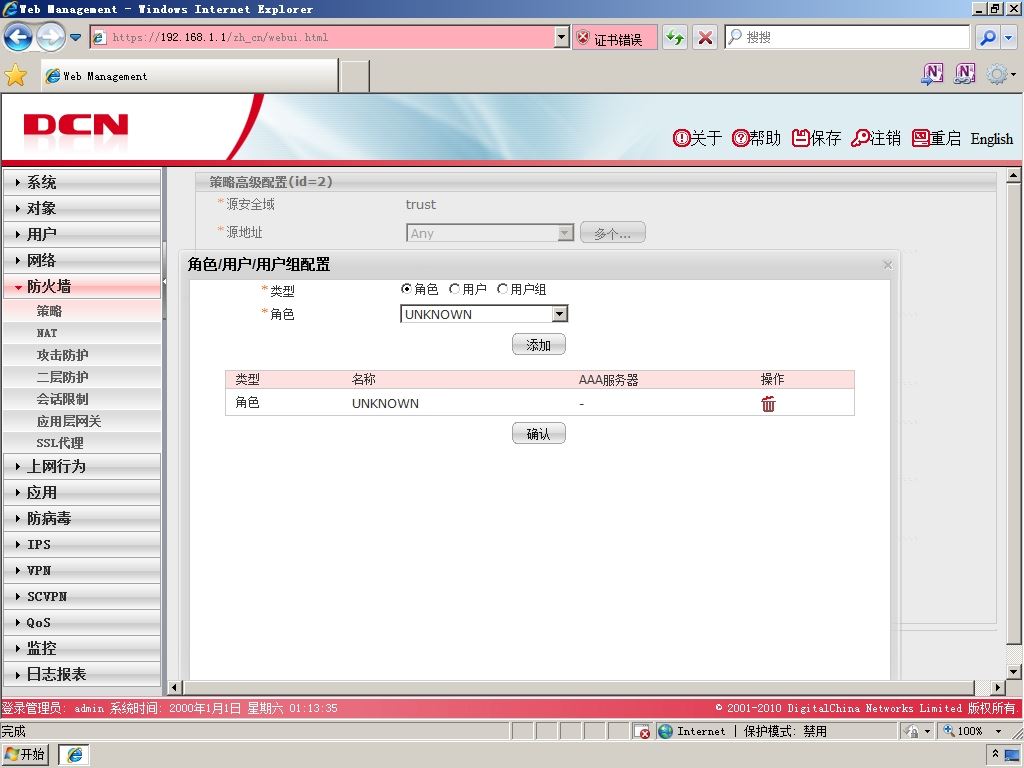
Task: Open the 策略 submenu item
Action: [82, 311]
